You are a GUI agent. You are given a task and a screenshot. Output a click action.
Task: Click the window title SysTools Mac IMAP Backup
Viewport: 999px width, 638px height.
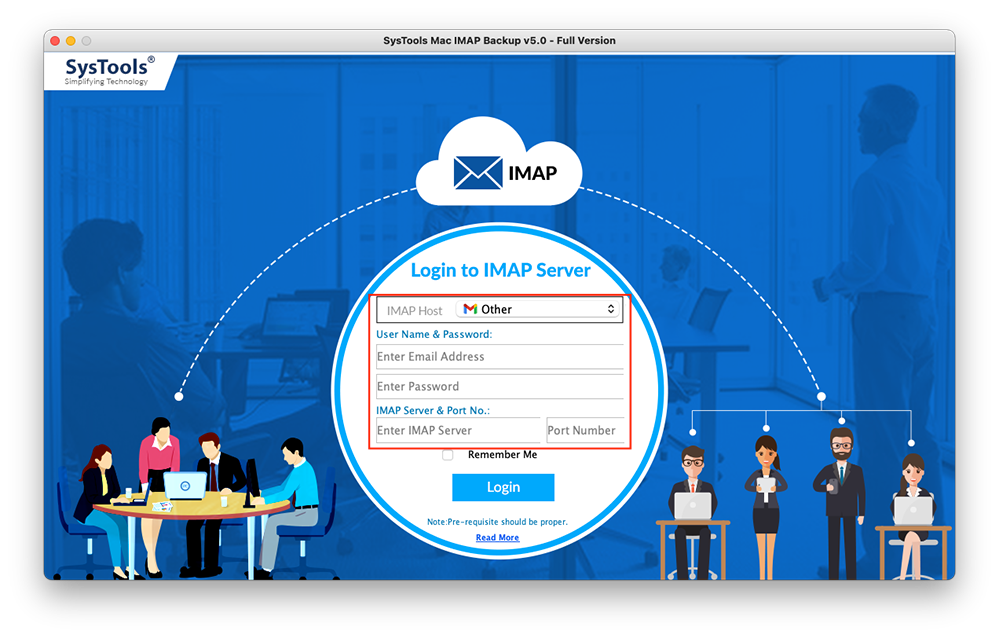tap(500, 40)
